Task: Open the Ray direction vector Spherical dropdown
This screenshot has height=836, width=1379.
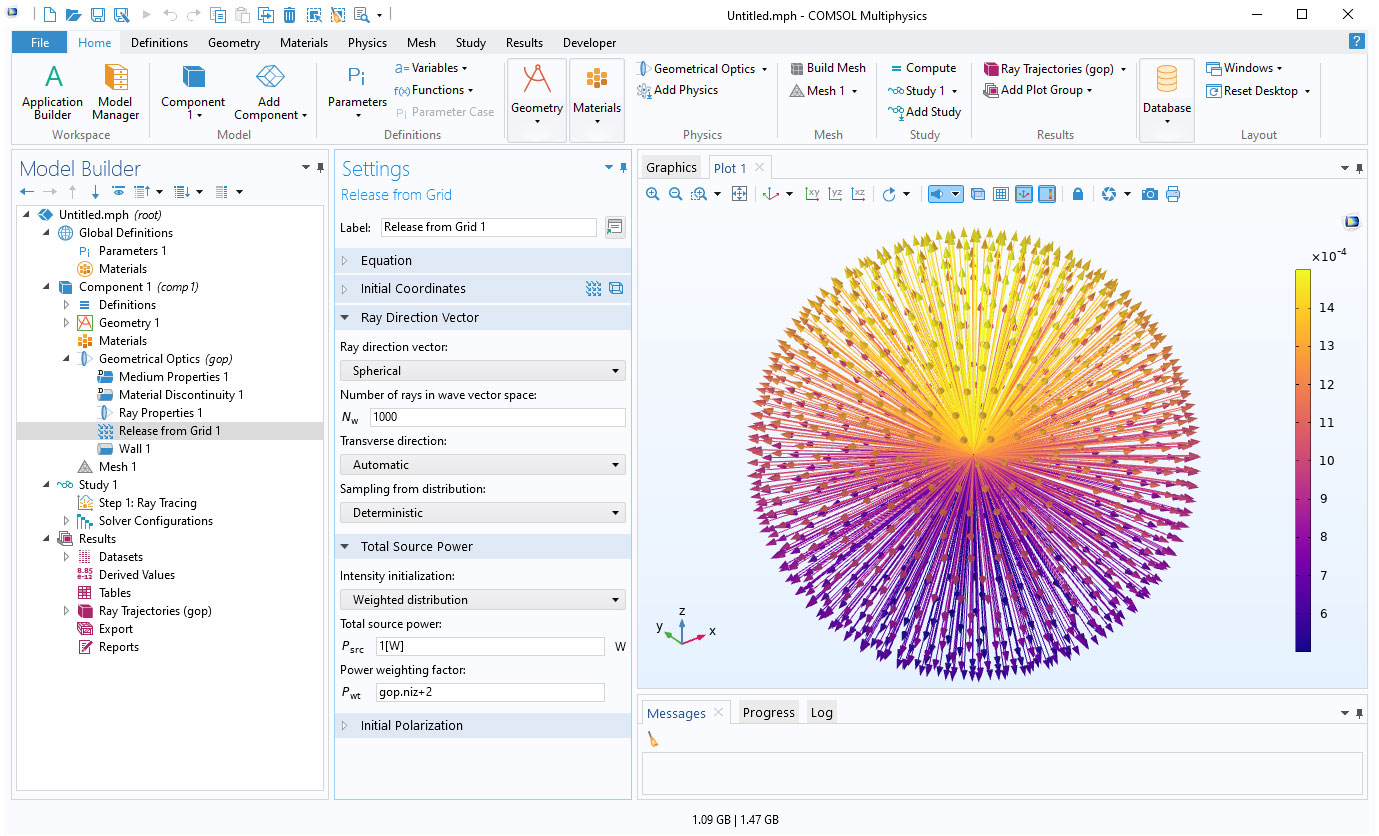Action: (x=483, y=371)
